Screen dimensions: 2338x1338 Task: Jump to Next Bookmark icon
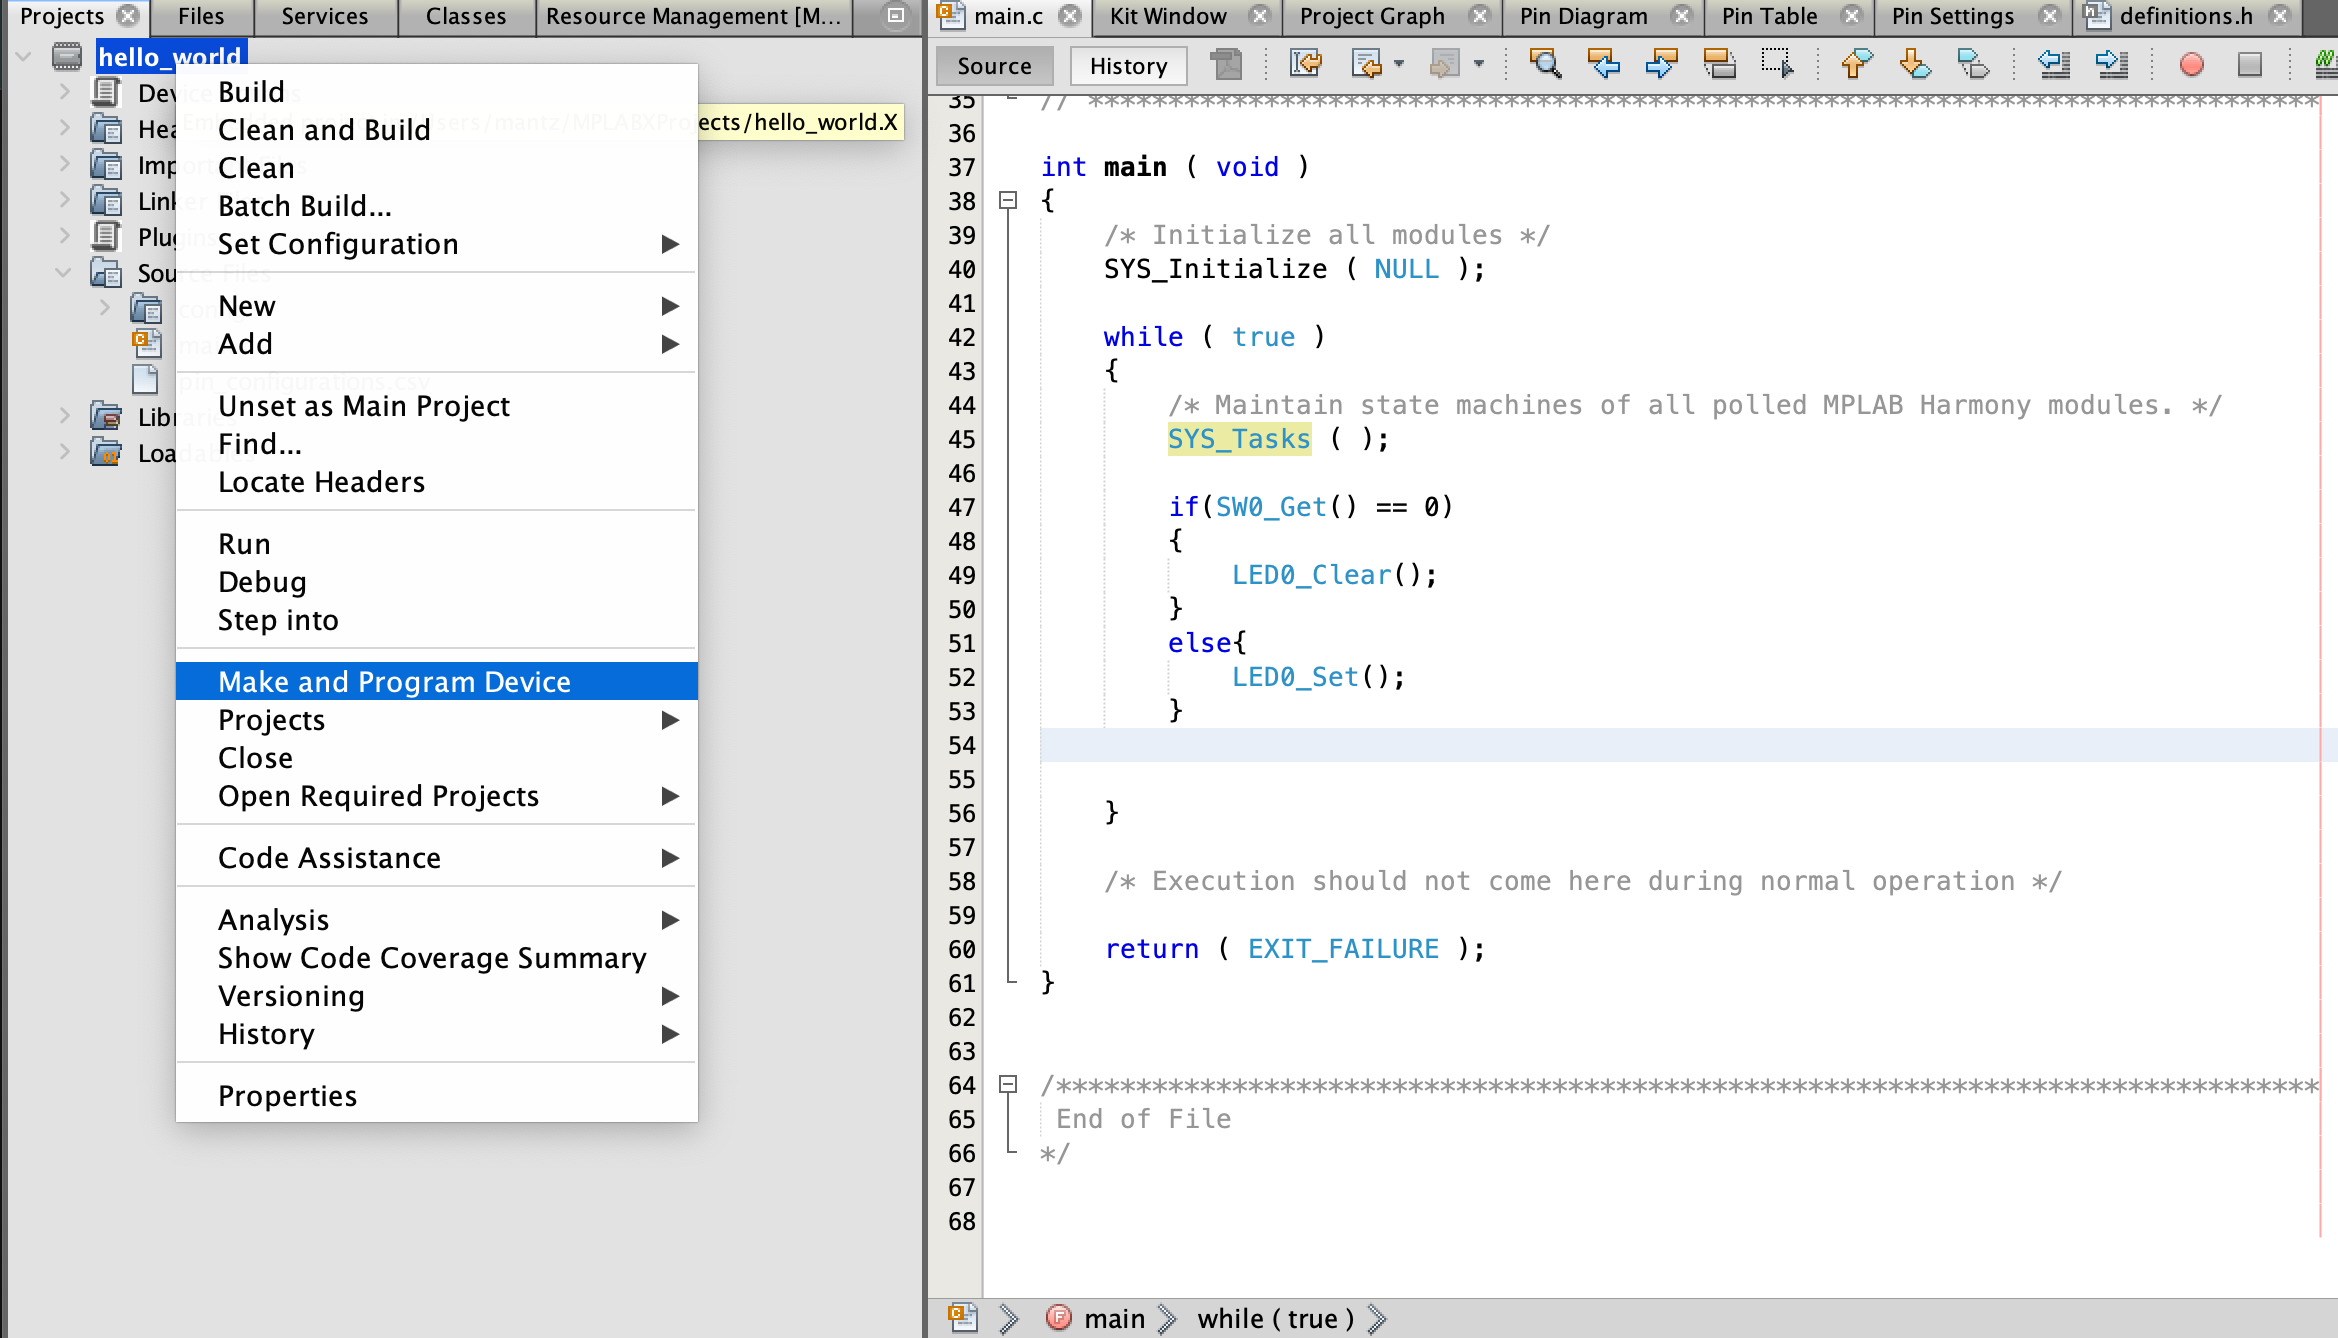coord(1914,65)
